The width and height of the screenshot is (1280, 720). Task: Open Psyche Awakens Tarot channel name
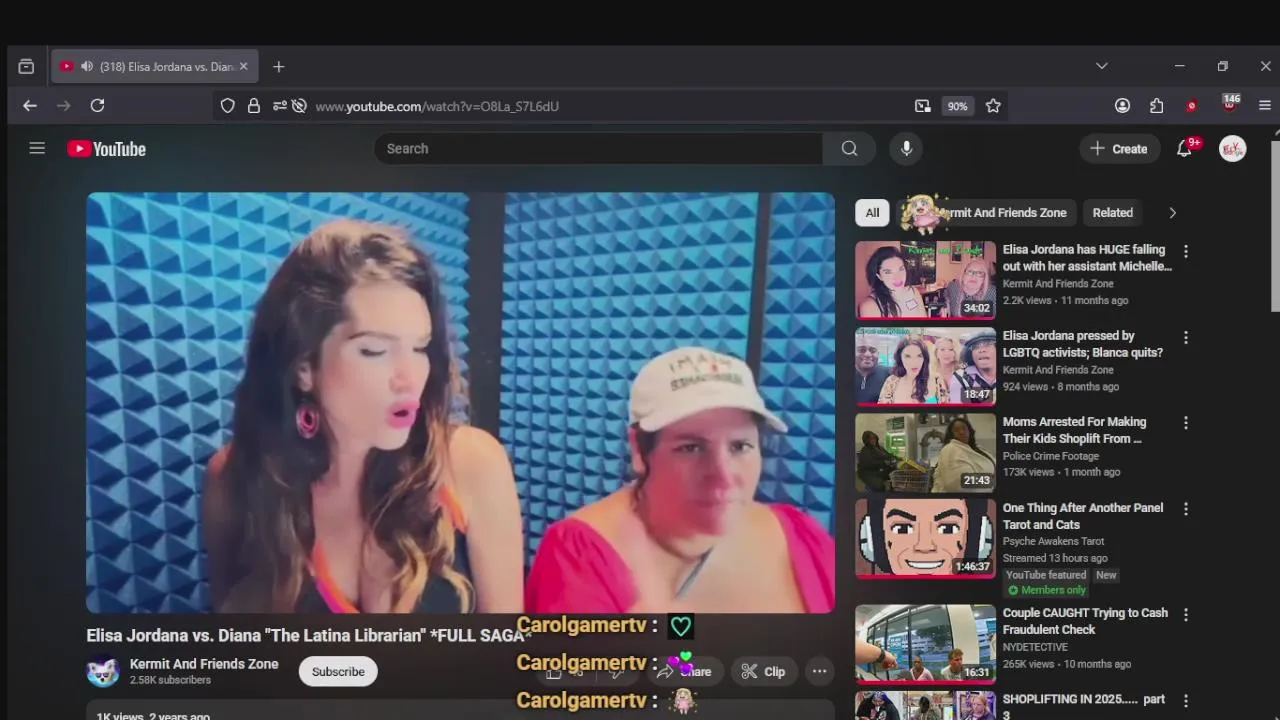pyautogui.click(x=1054, y=542)
